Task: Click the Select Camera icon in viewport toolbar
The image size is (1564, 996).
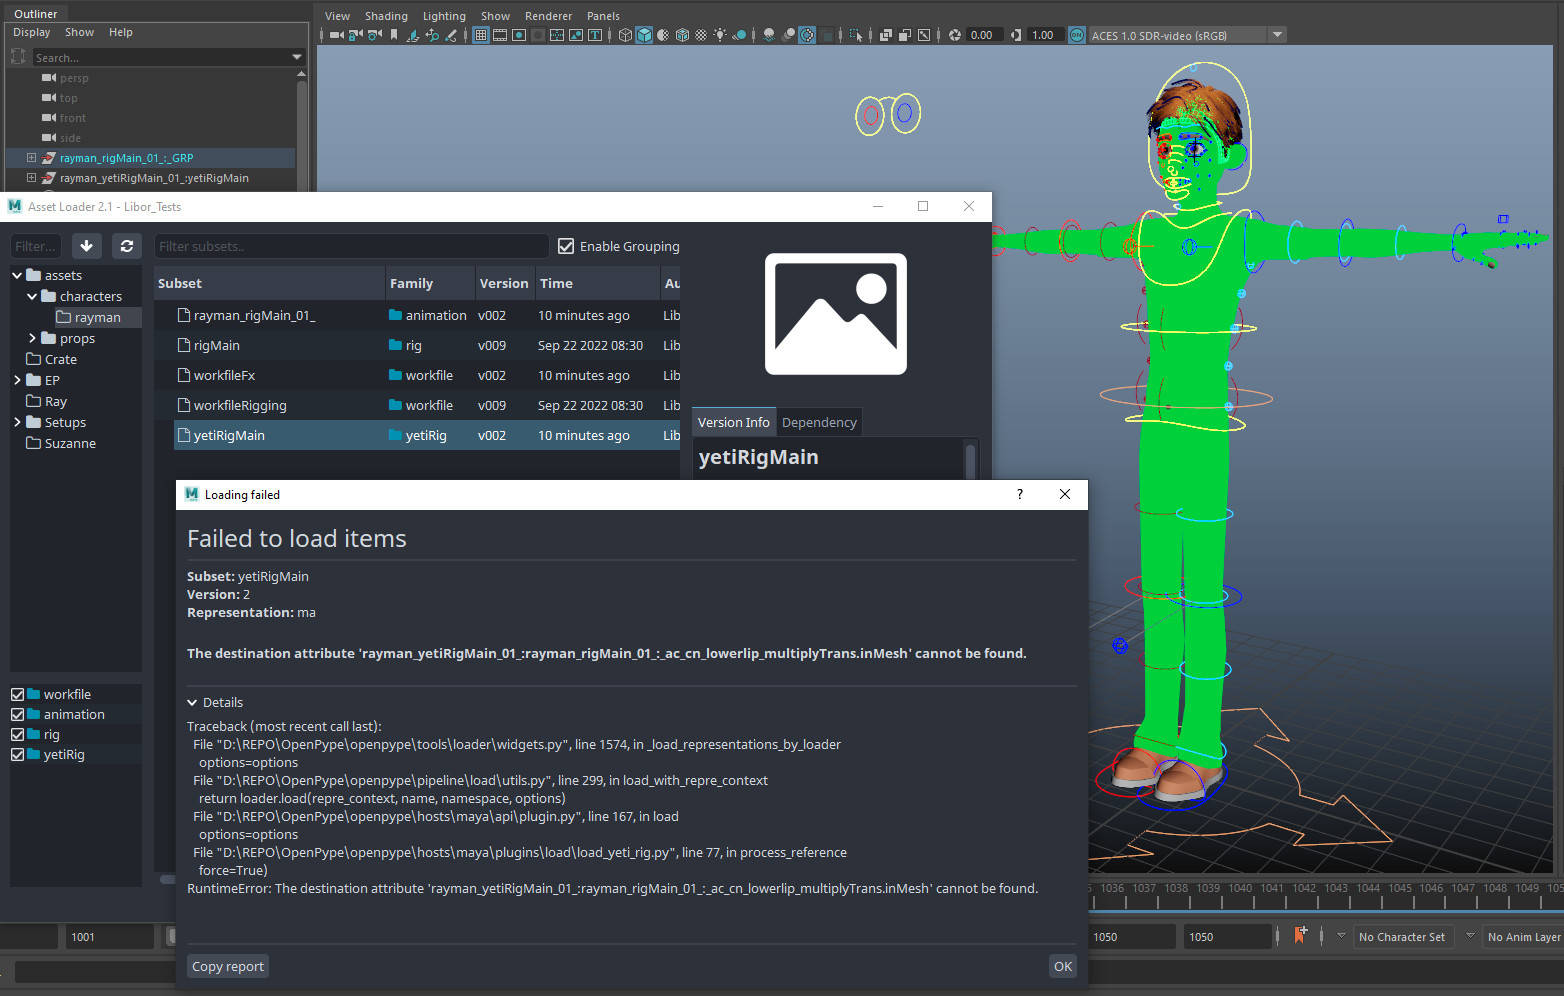Action: (x=336, y=35)
